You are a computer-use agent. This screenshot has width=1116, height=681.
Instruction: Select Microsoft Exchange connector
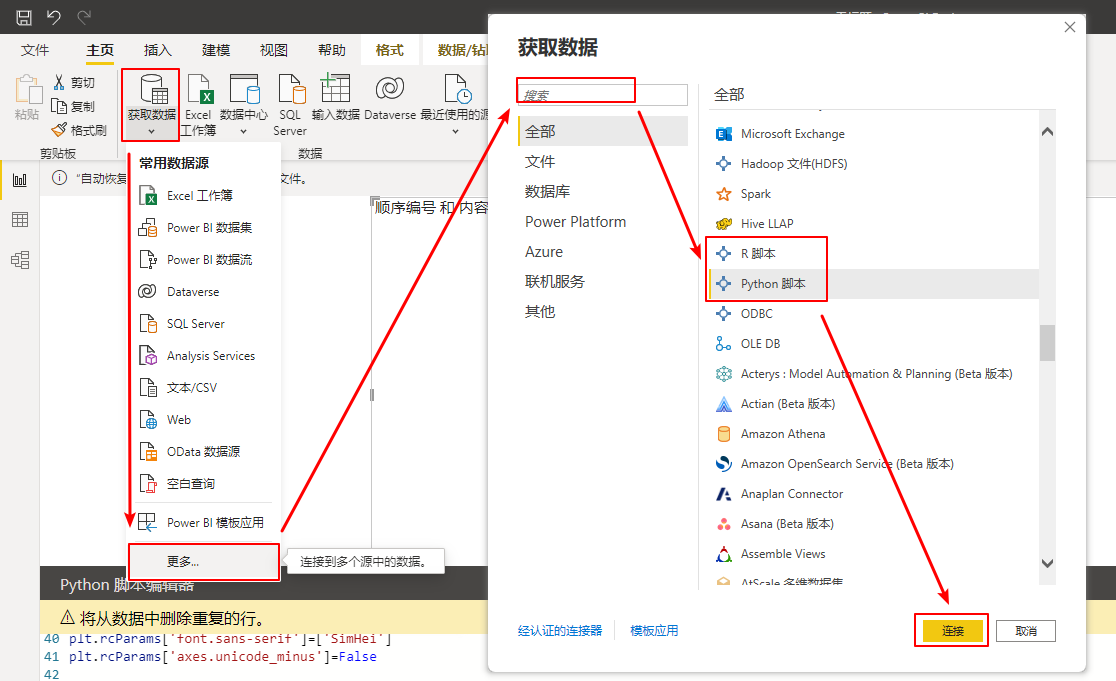[873, 134]
